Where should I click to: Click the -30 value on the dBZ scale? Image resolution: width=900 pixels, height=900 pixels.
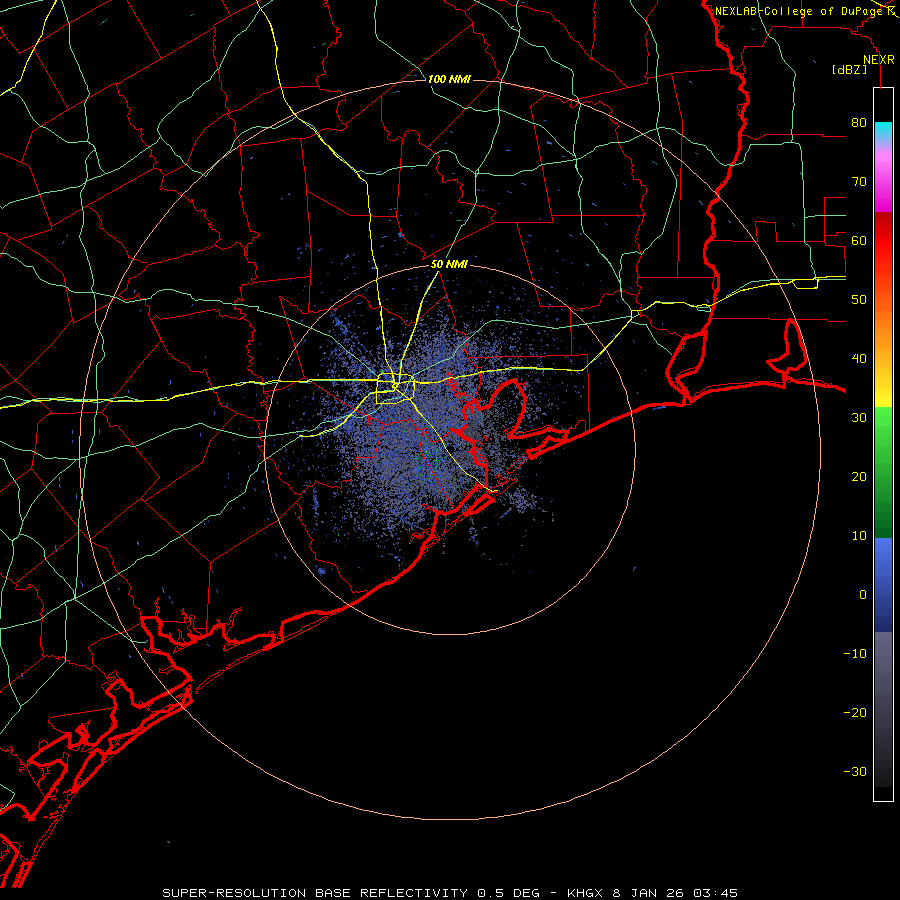[x=855, y=771]
